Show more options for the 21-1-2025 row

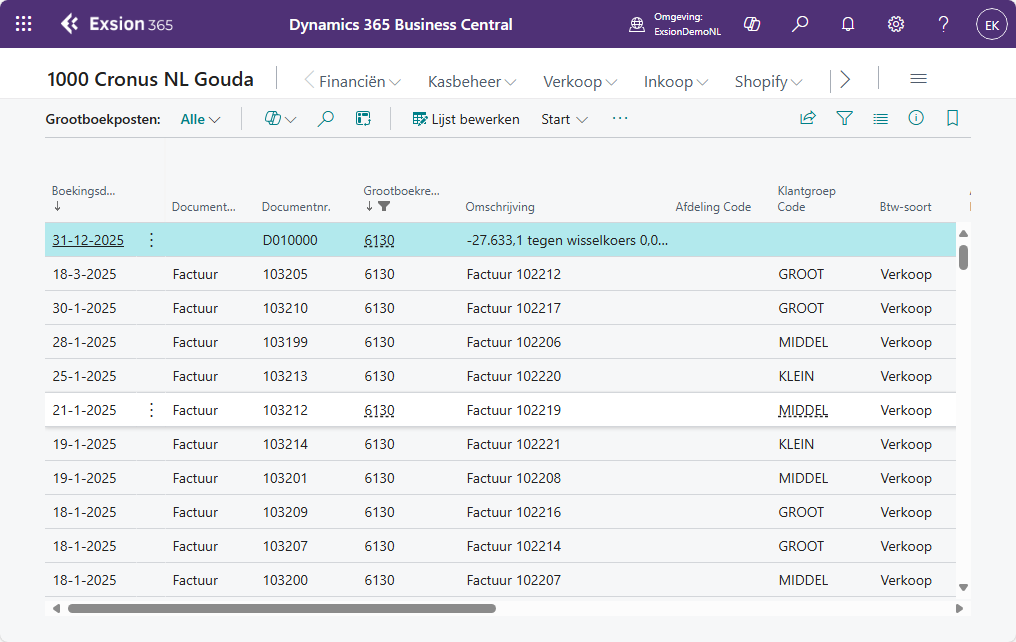point(151,410)
